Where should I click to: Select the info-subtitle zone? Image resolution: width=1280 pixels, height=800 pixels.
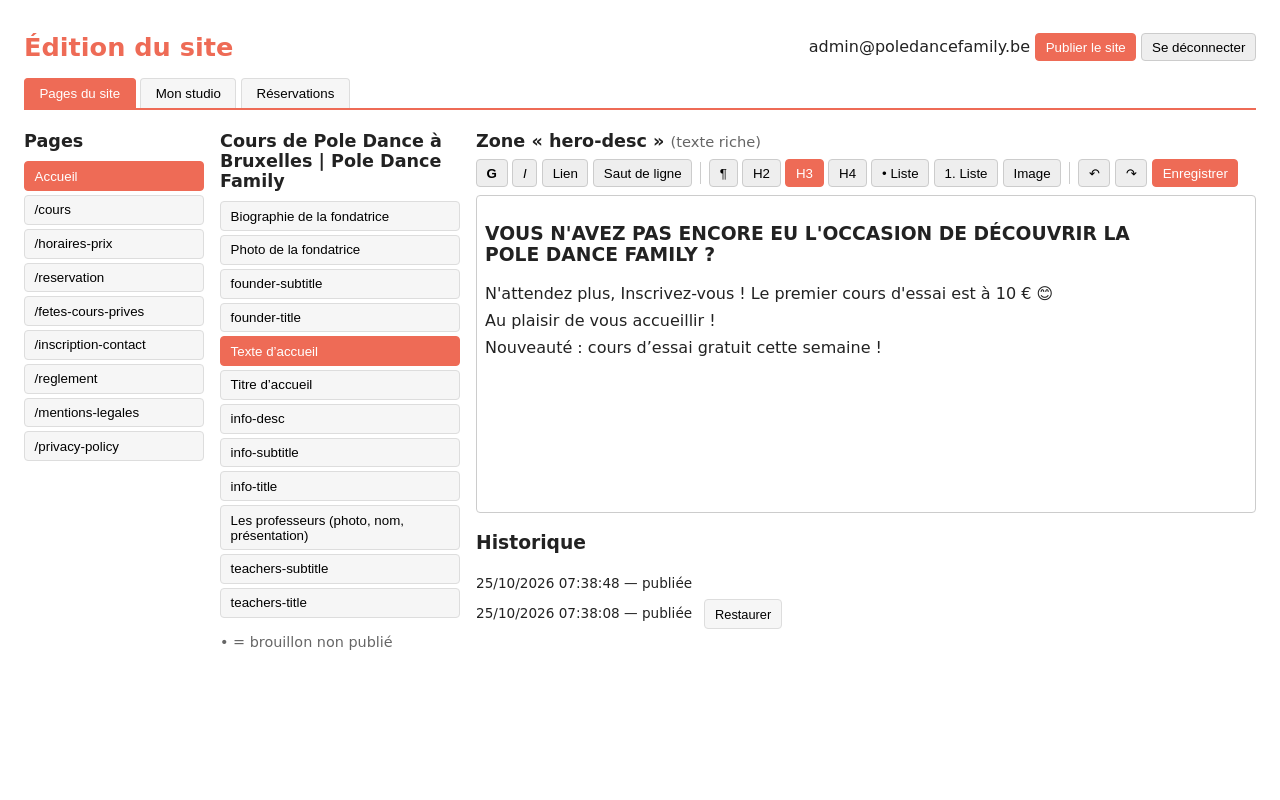coord(340,452)
